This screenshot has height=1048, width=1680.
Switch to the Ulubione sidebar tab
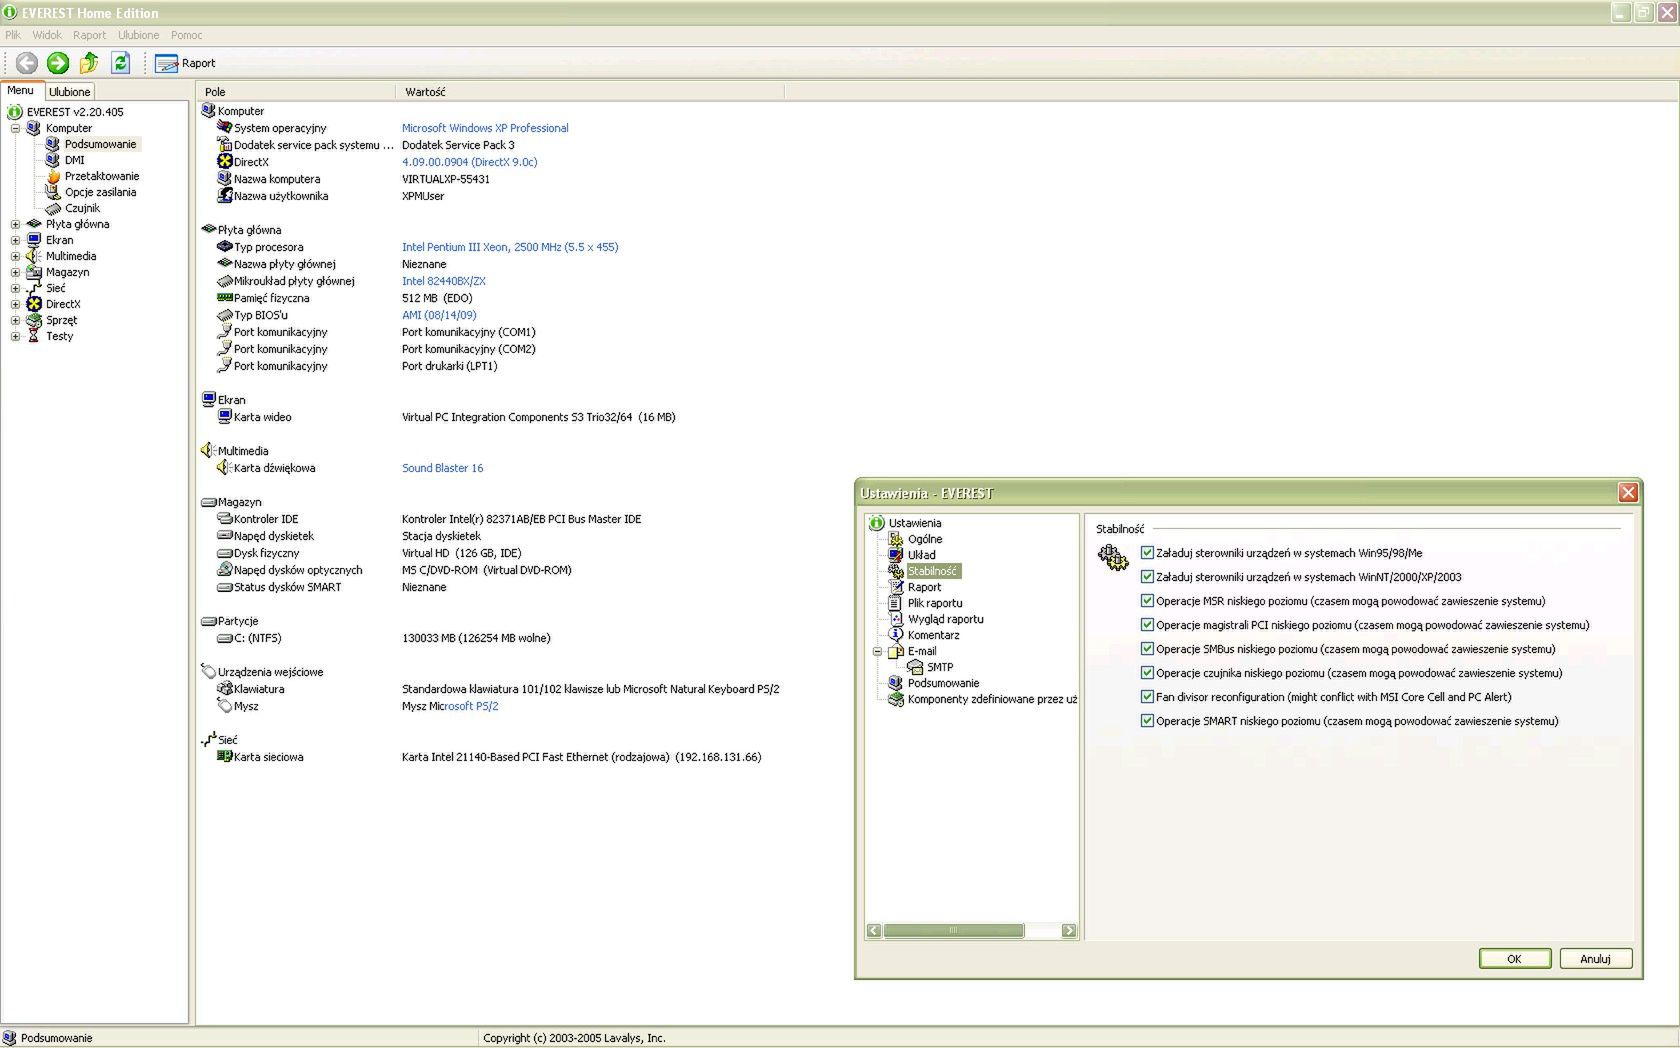pyautogui.click(x=70, y=92)
